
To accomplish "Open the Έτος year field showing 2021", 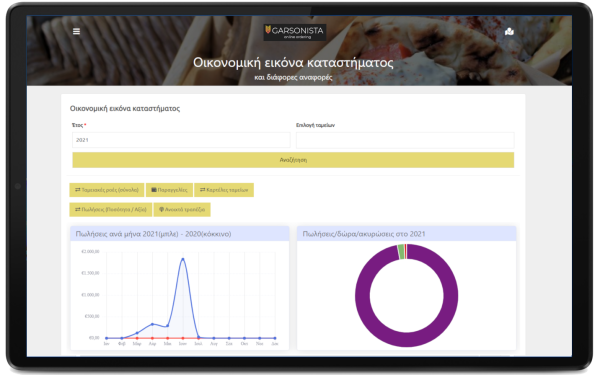I will pos(181,140).
